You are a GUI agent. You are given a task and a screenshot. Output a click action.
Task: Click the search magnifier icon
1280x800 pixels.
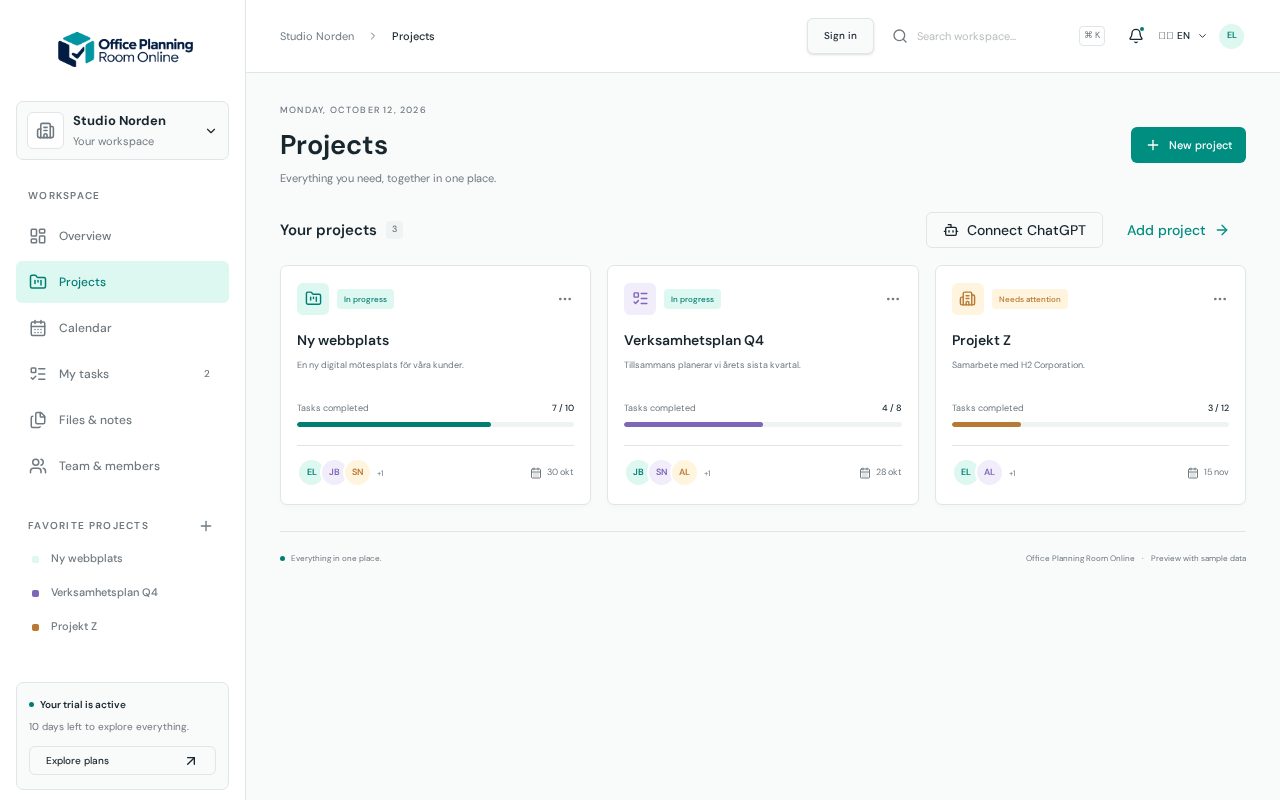[x=900, y=36]
